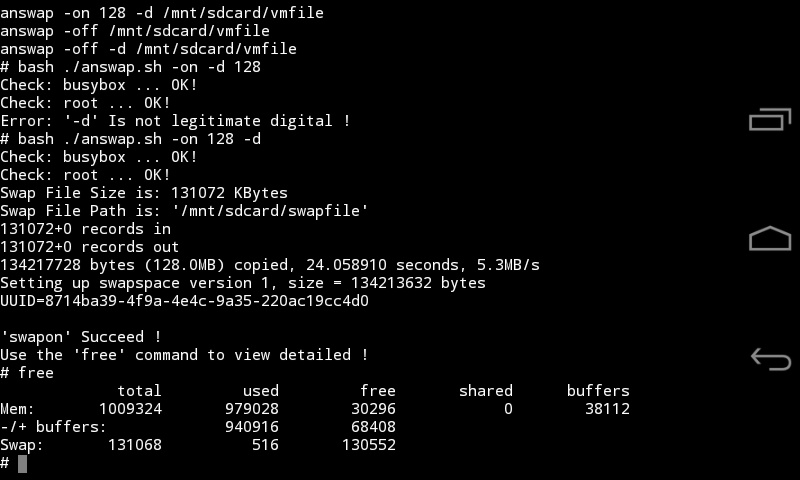Click the 'bash ./answap.sh -on 128 -d' command
Image resolution: width=800 pixels, height=480 pixels.
(139, 139)
